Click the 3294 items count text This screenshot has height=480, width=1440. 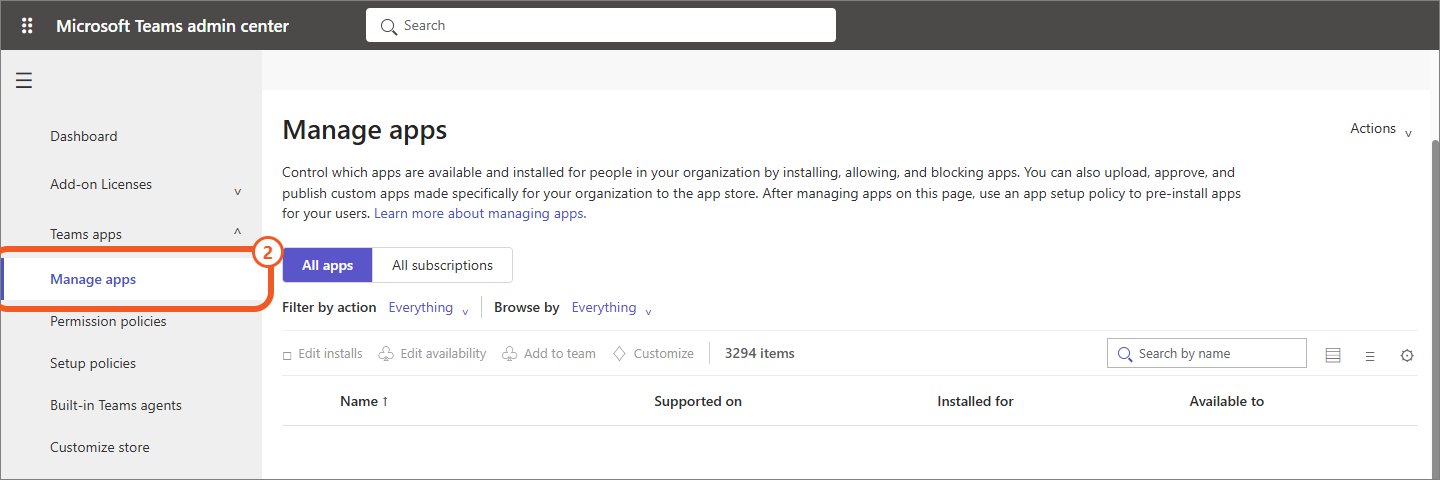click(x=760, y=354)
